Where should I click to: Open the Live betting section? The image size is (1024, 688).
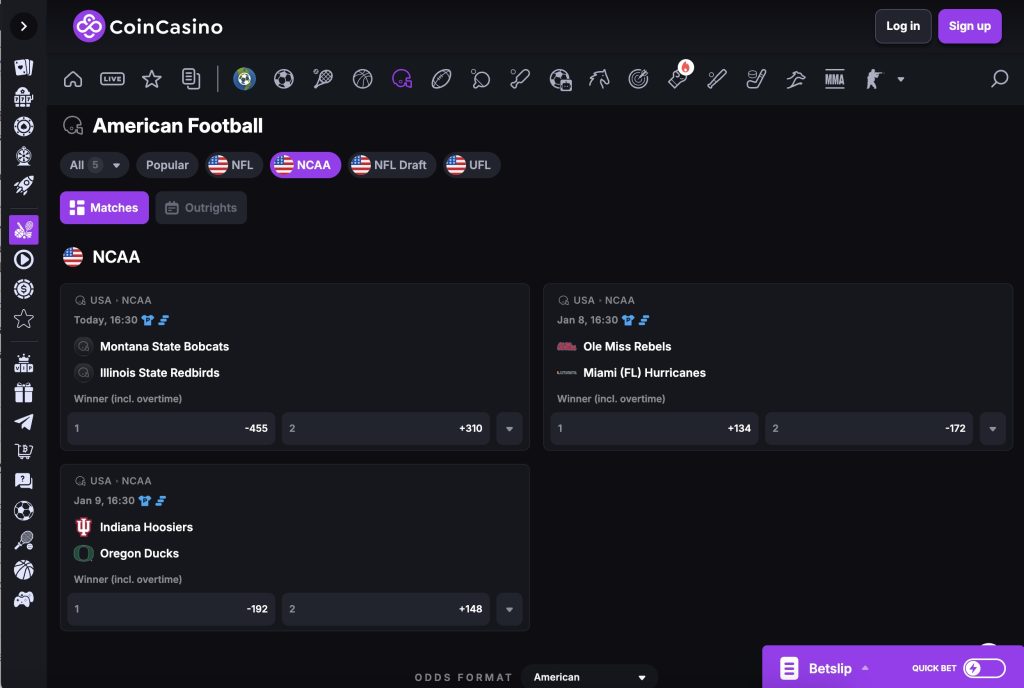[x=112, y=79]
